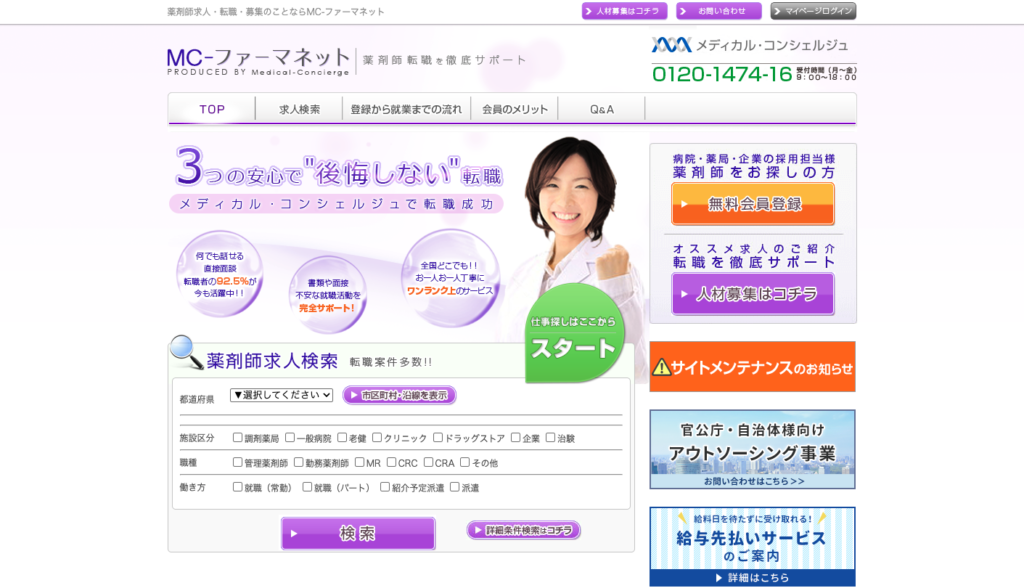This screenshot has height=588, width=1024.
Task: Open the Q&A navigation tab
Action: [602, 110]
